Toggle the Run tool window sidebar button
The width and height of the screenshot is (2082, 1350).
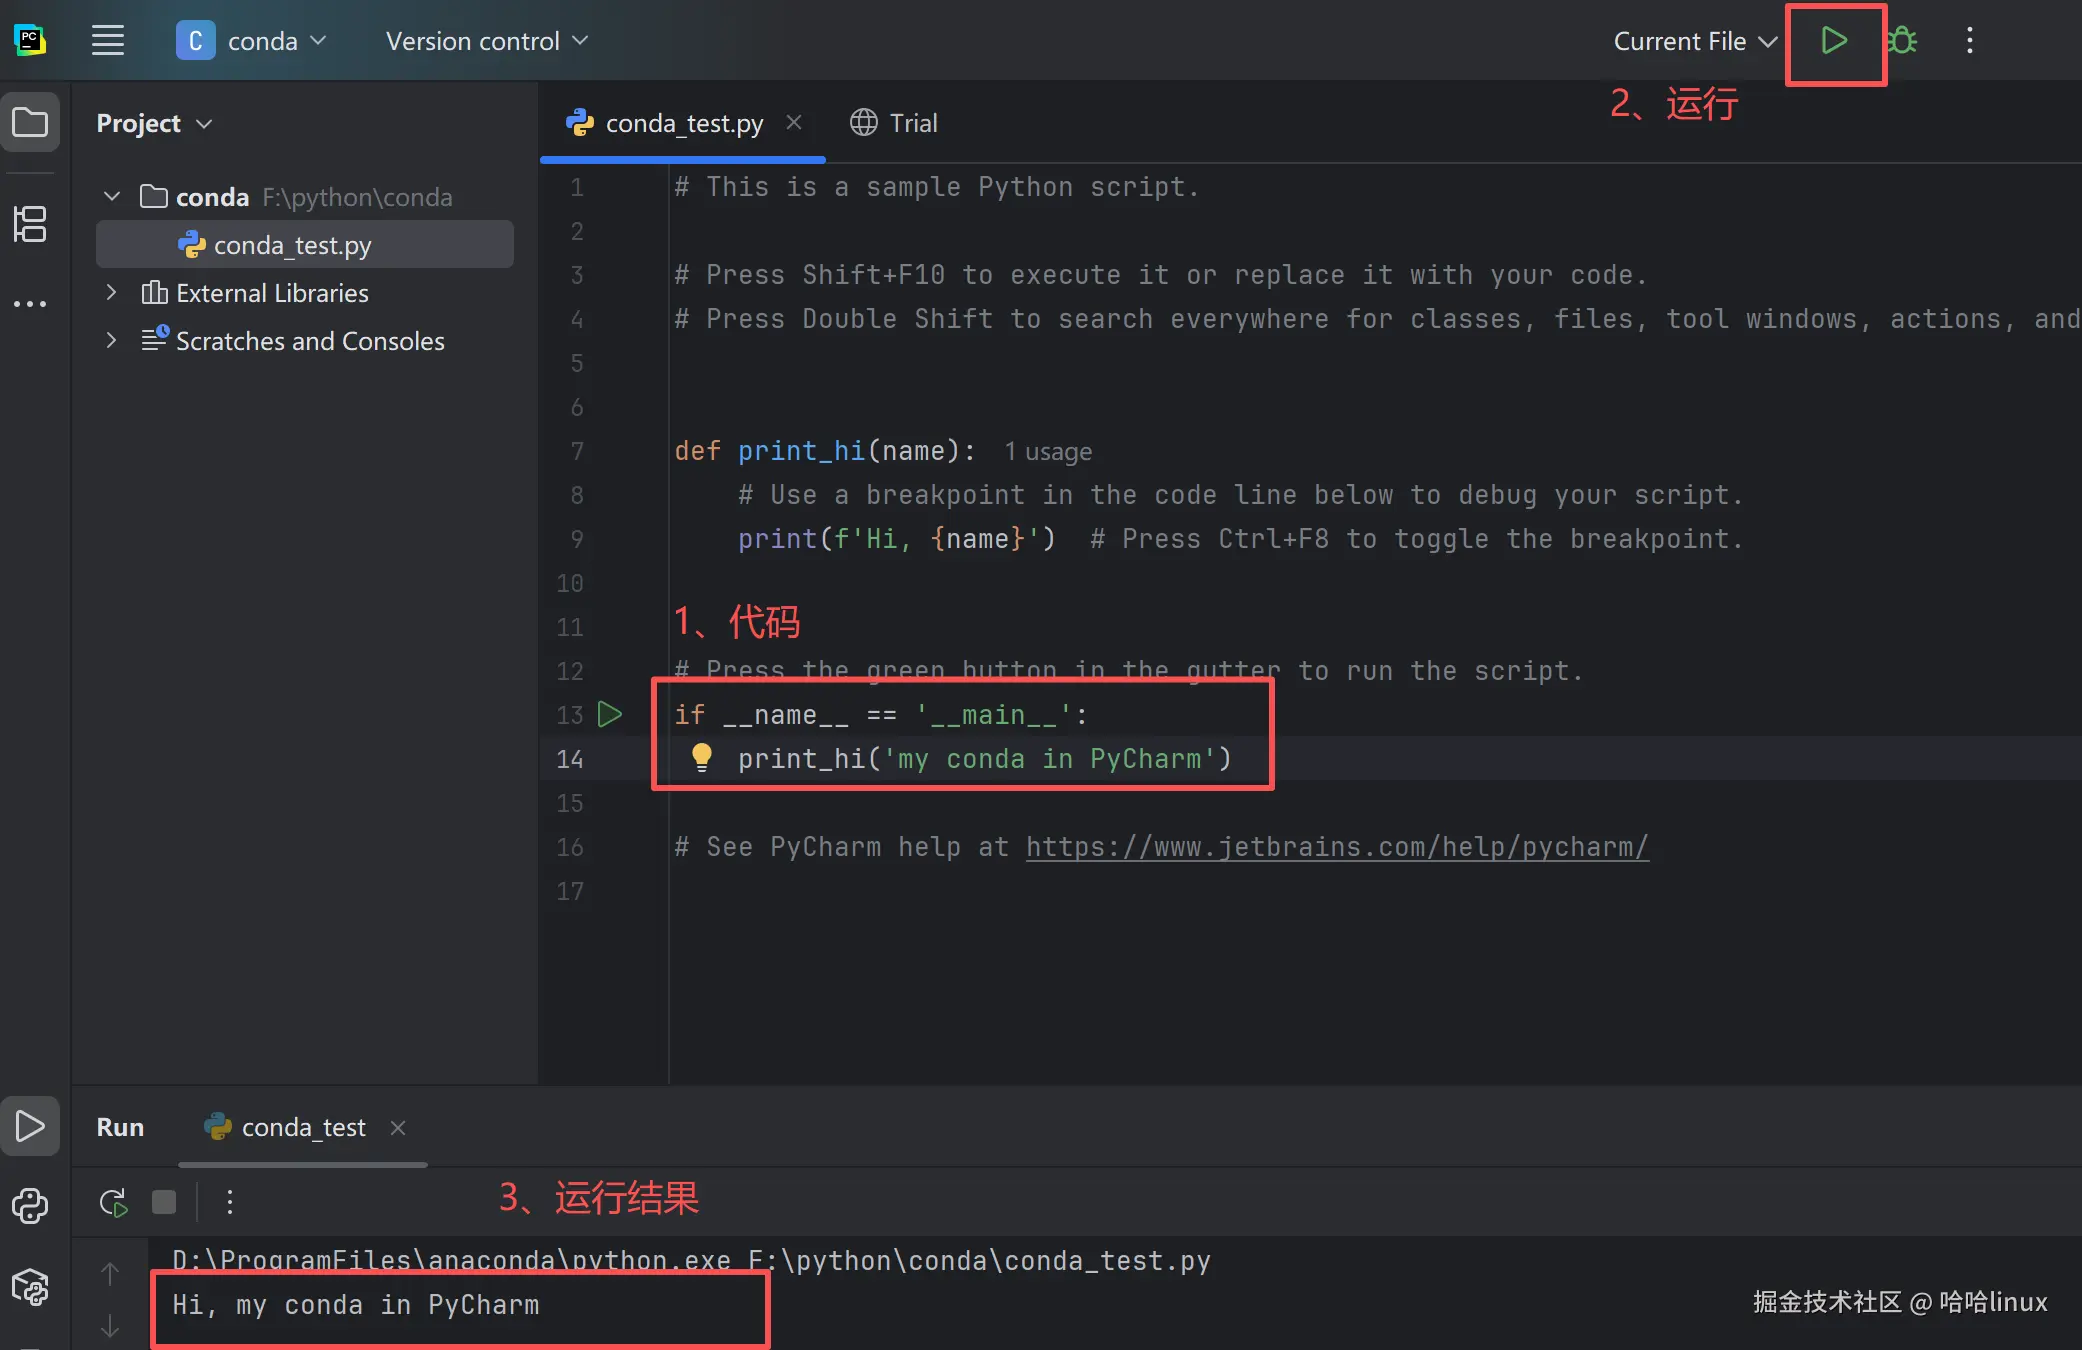click(30, 1126)
